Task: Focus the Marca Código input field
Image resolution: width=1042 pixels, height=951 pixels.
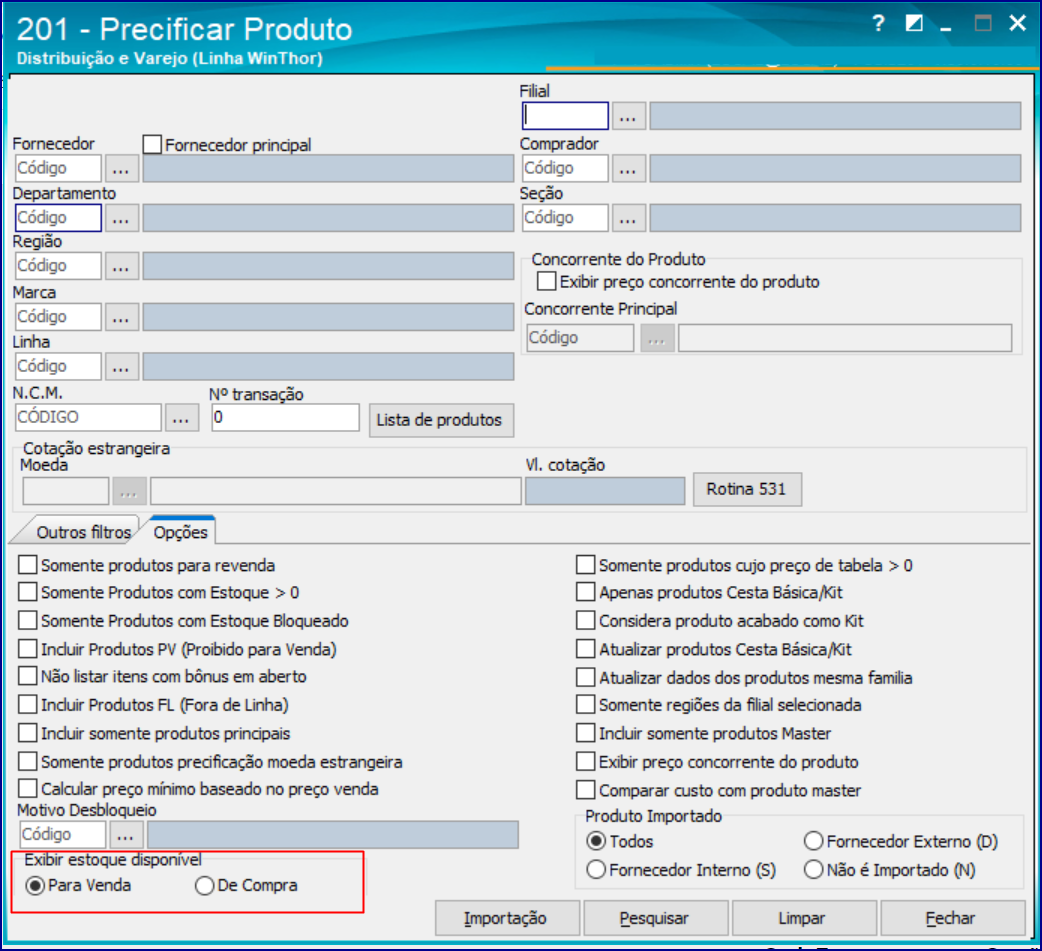Action: [x=58, y=317]
